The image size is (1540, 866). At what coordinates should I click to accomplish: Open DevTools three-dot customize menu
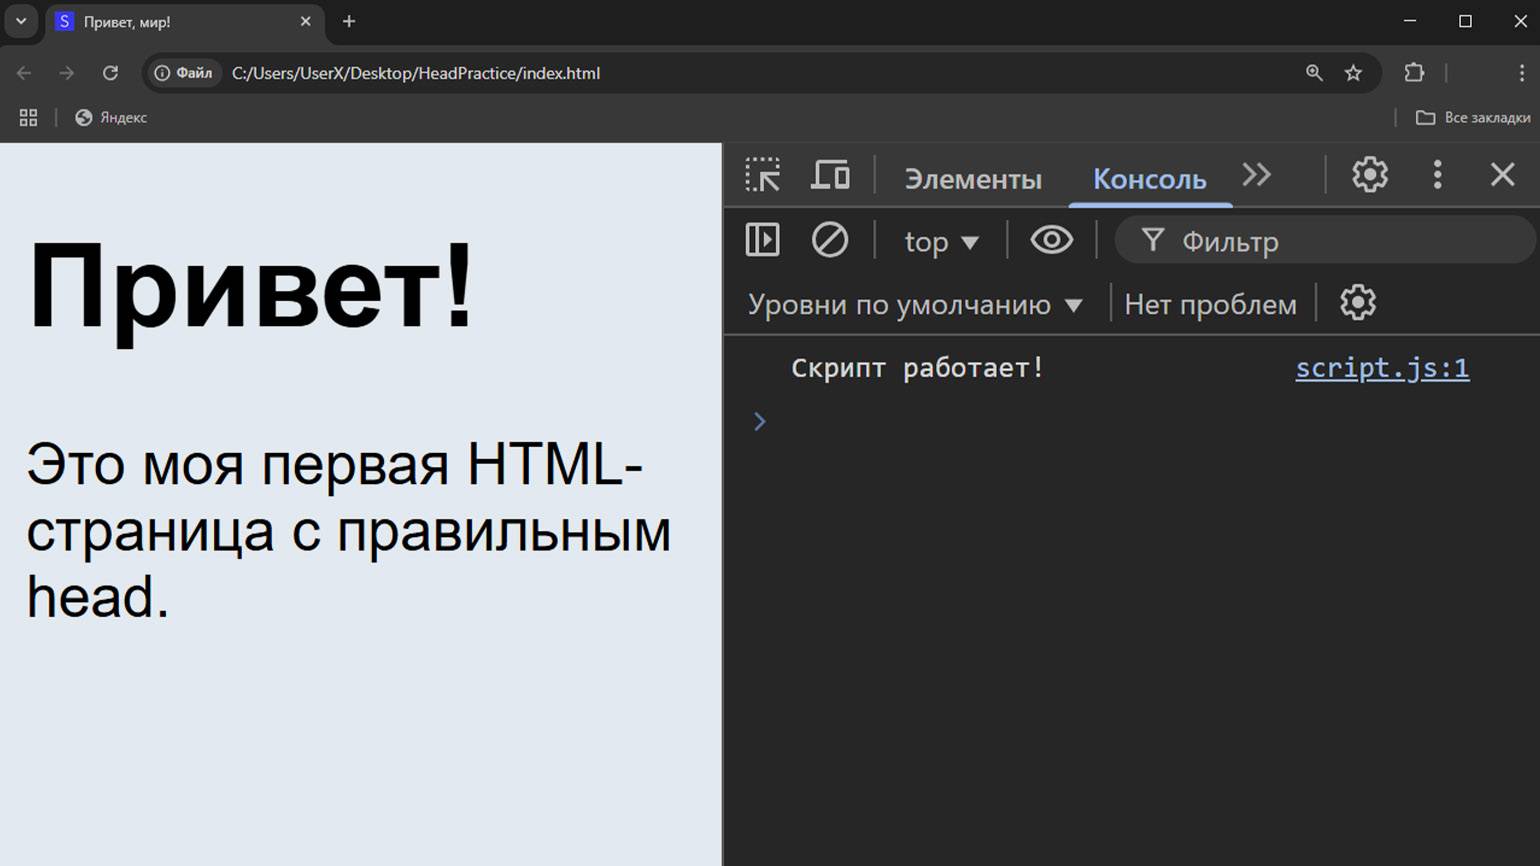point(1438,175)
